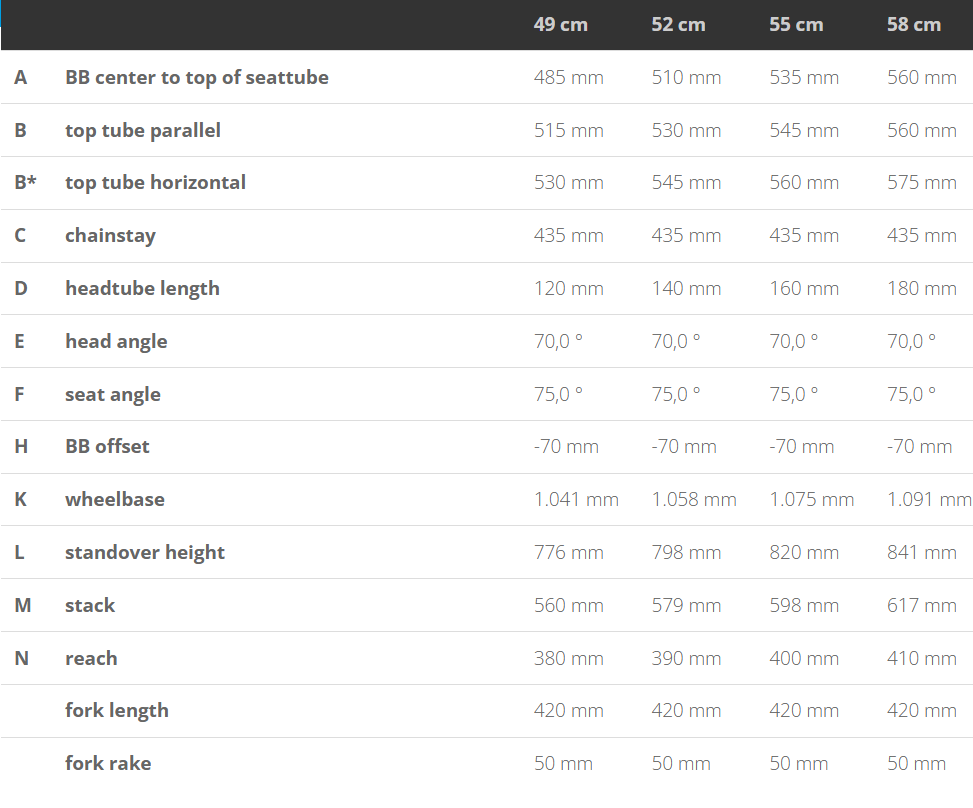Click the 49 cm column header
This screenshot has width=973, height=808.
point(560,24)
